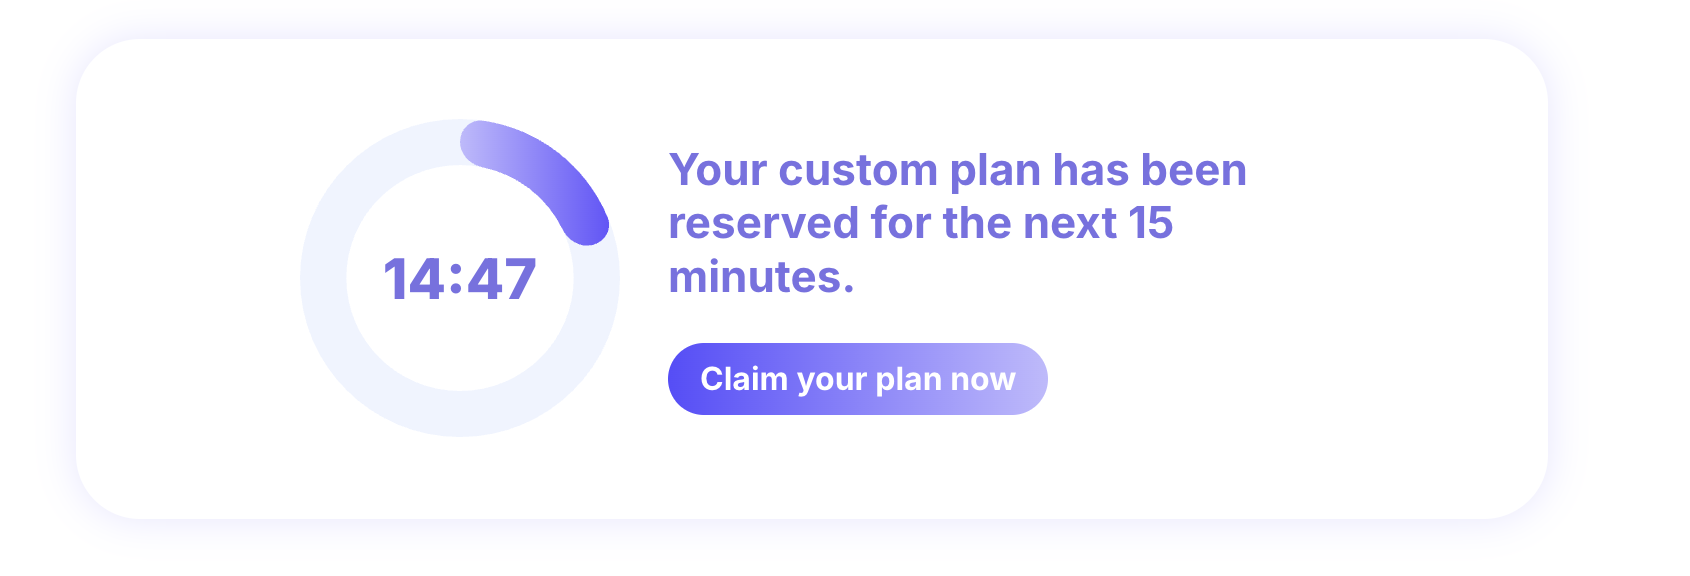Click the "reserved for the next 15" text line
Viewport: 1690px width, 576px height.
[920, 223]
